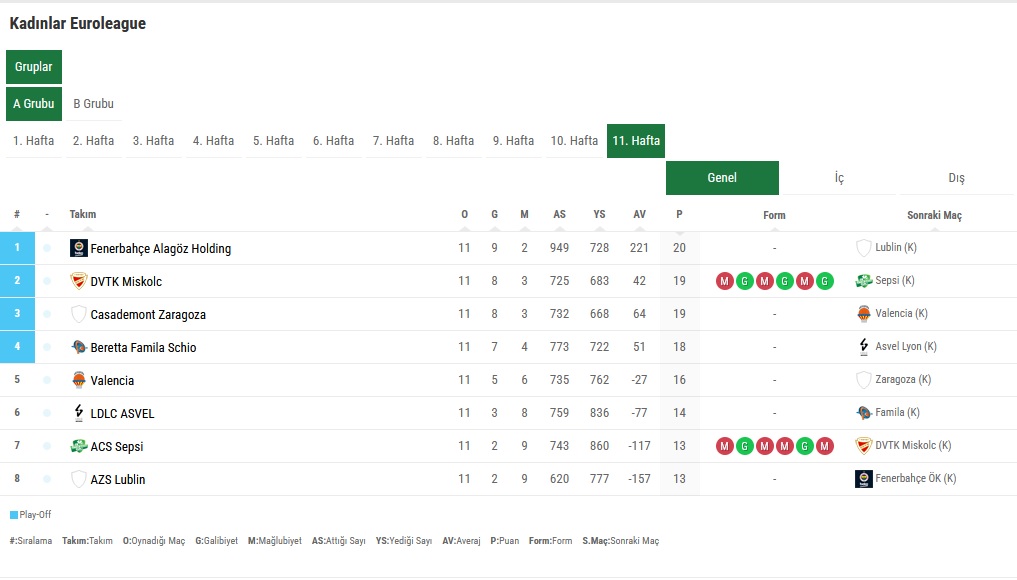
Task: Switch to B Grubu tab
Action: [x=93, y=104]
